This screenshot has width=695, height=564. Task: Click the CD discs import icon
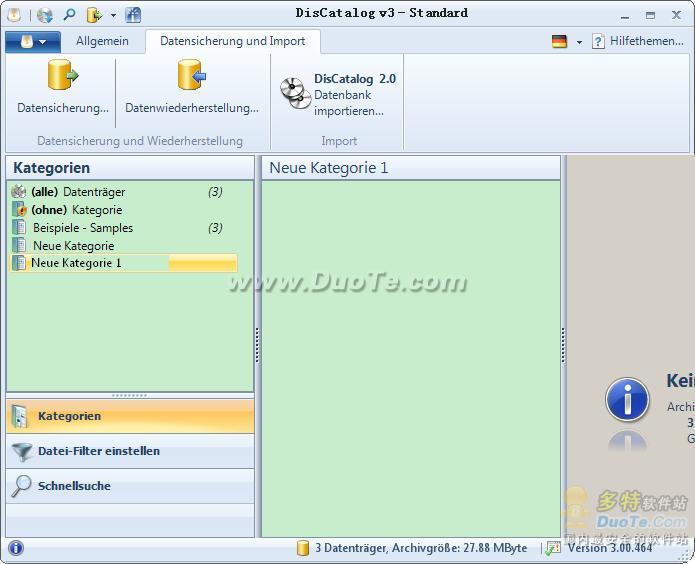click(x=295, y=94)
